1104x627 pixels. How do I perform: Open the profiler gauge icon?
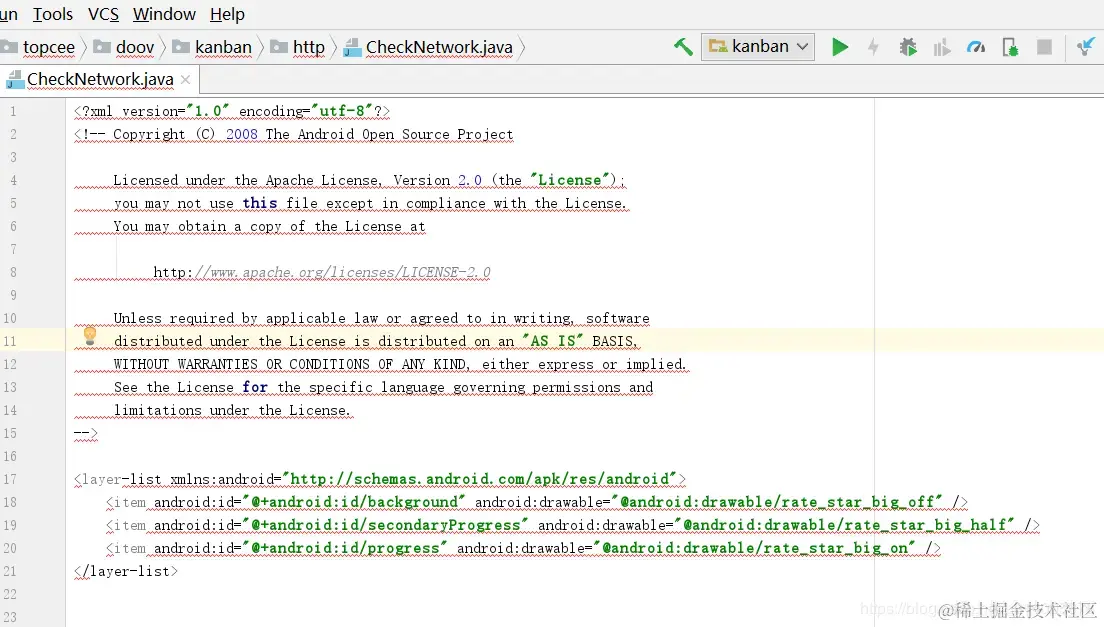point(976,47)
